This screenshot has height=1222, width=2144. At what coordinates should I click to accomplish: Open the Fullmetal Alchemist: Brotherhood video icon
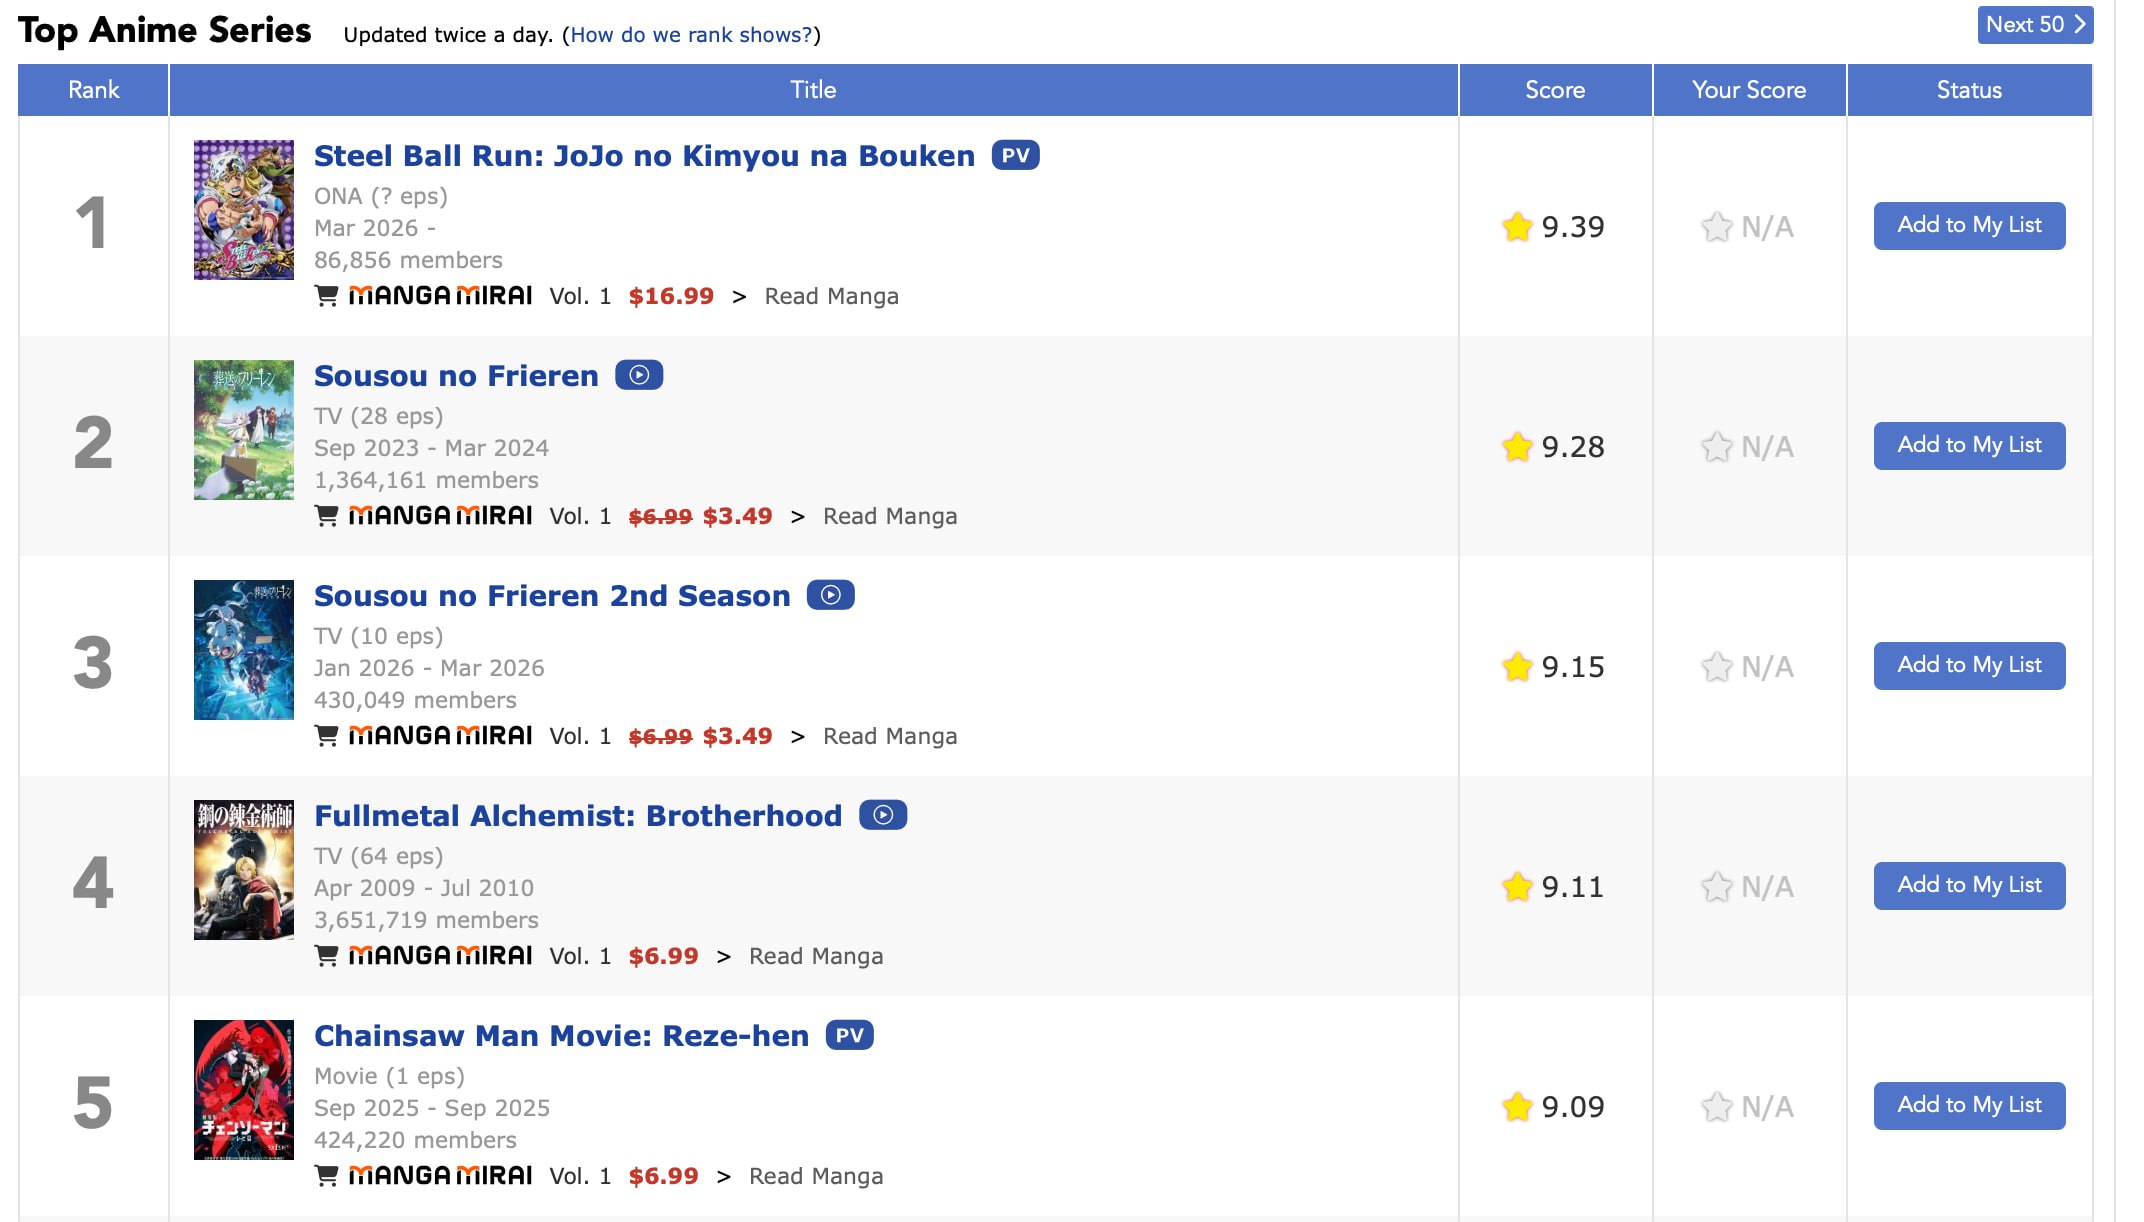[882, 816]
